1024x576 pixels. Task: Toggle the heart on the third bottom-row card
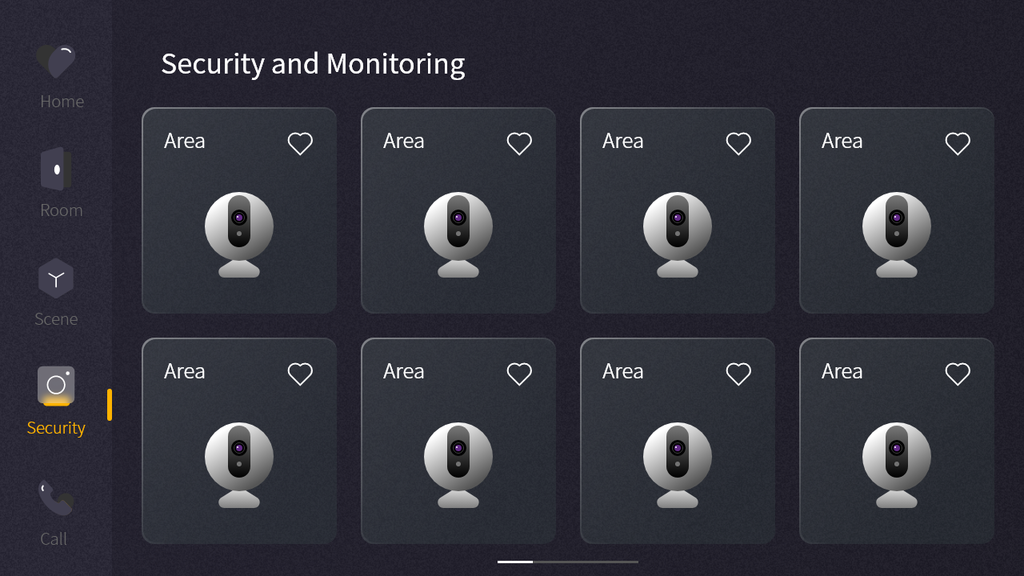pos(738,373)
